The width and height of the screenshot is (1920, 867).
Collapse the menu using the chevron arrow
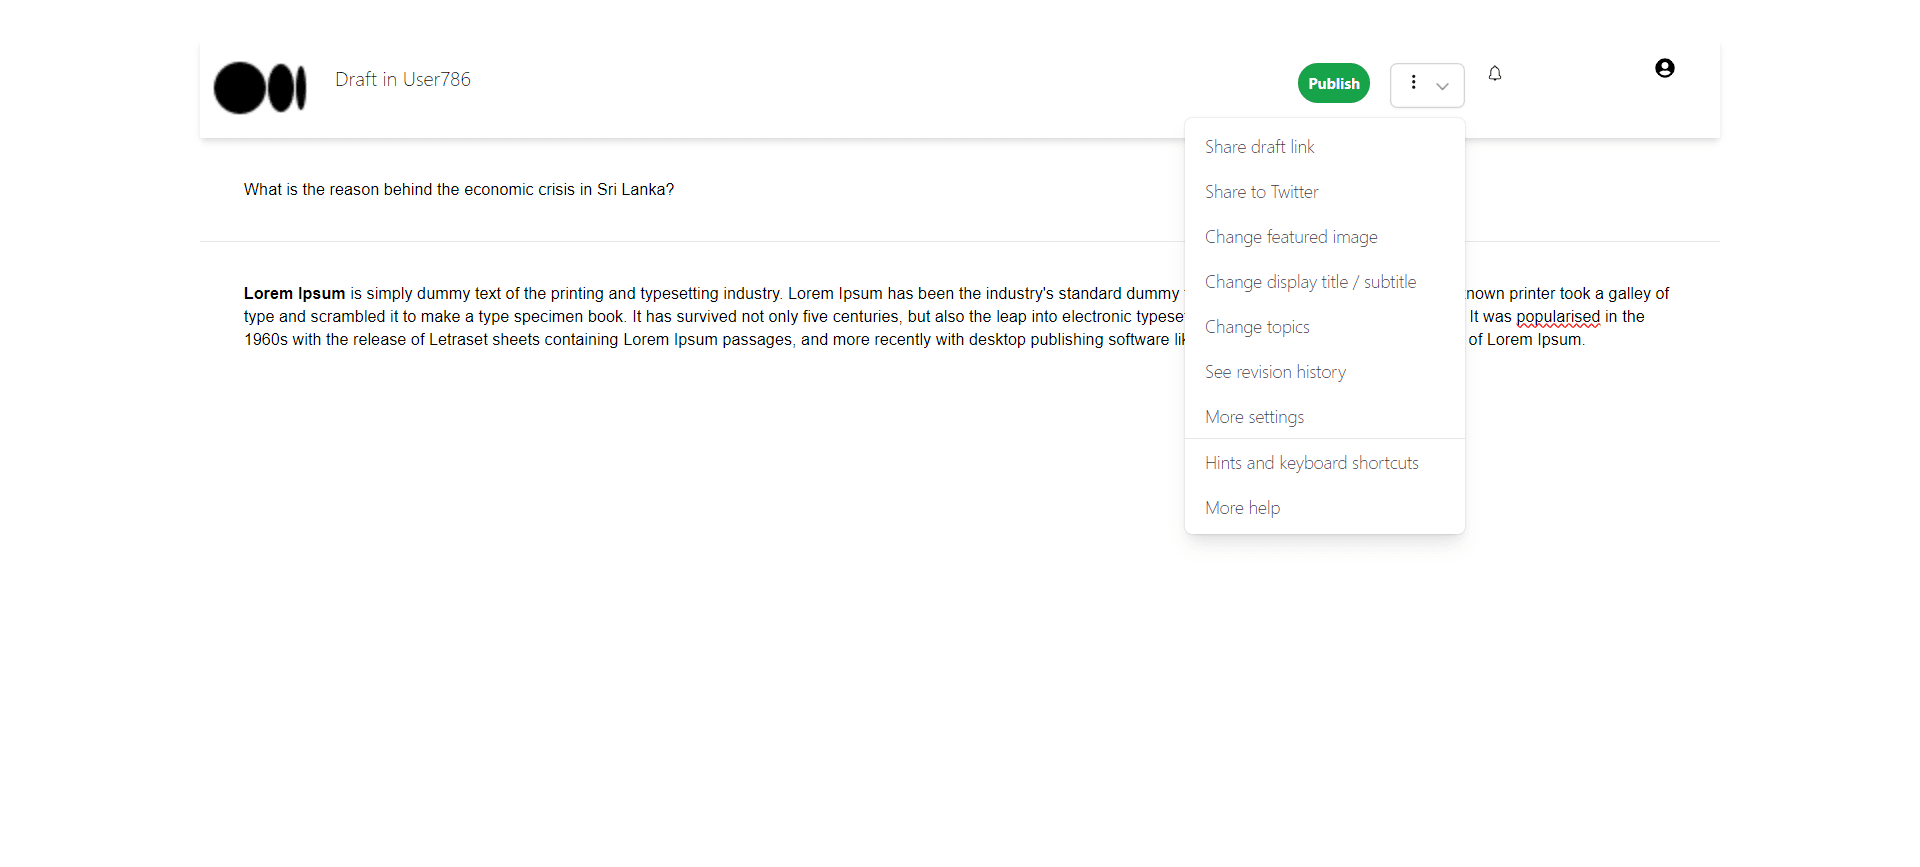[1442, 86]
